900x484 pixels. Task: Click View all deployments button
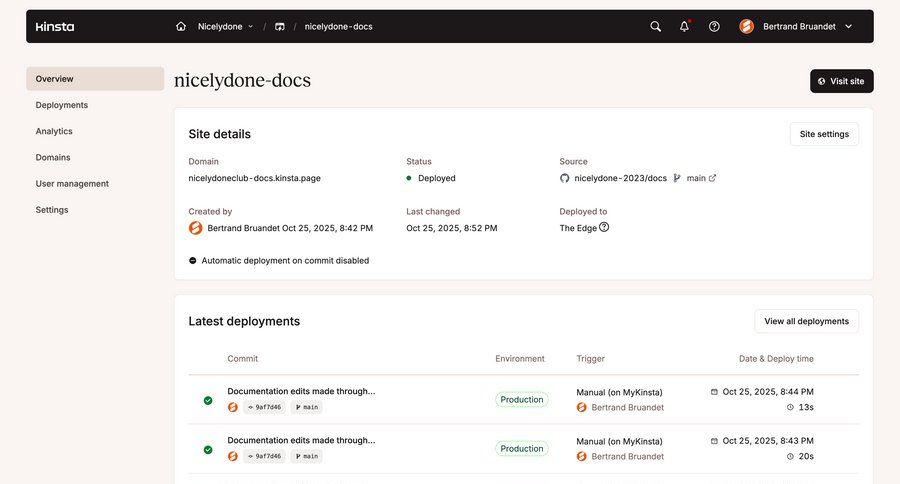click(x=806, y=321)
